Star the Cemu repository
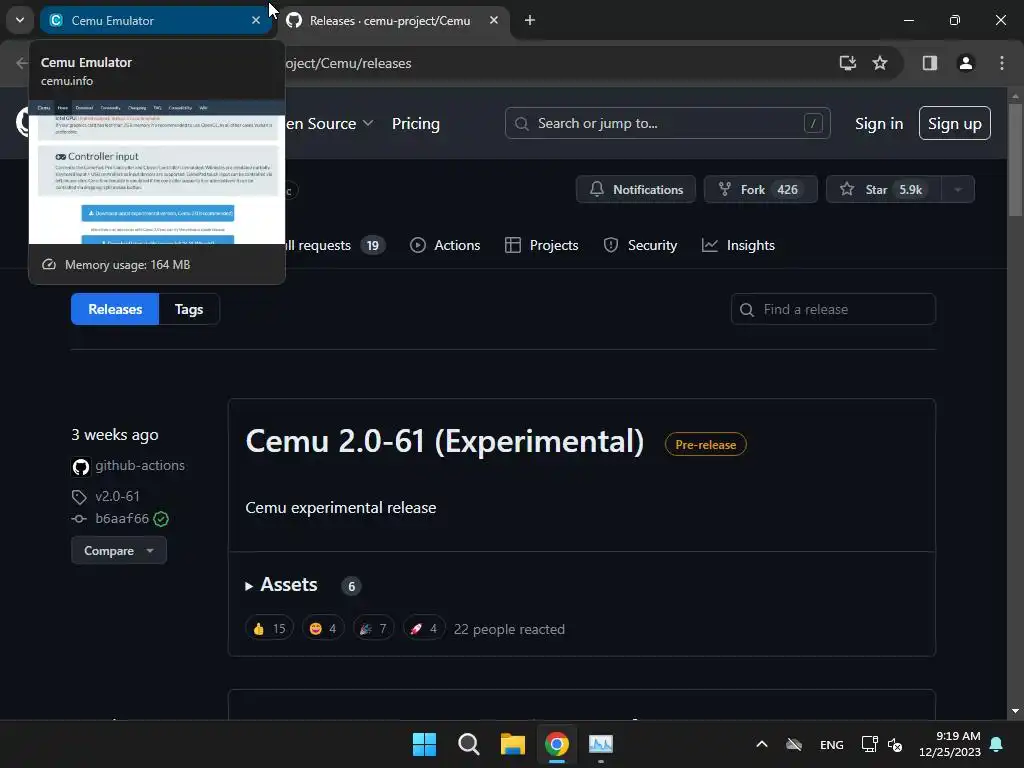 point(884,189)
